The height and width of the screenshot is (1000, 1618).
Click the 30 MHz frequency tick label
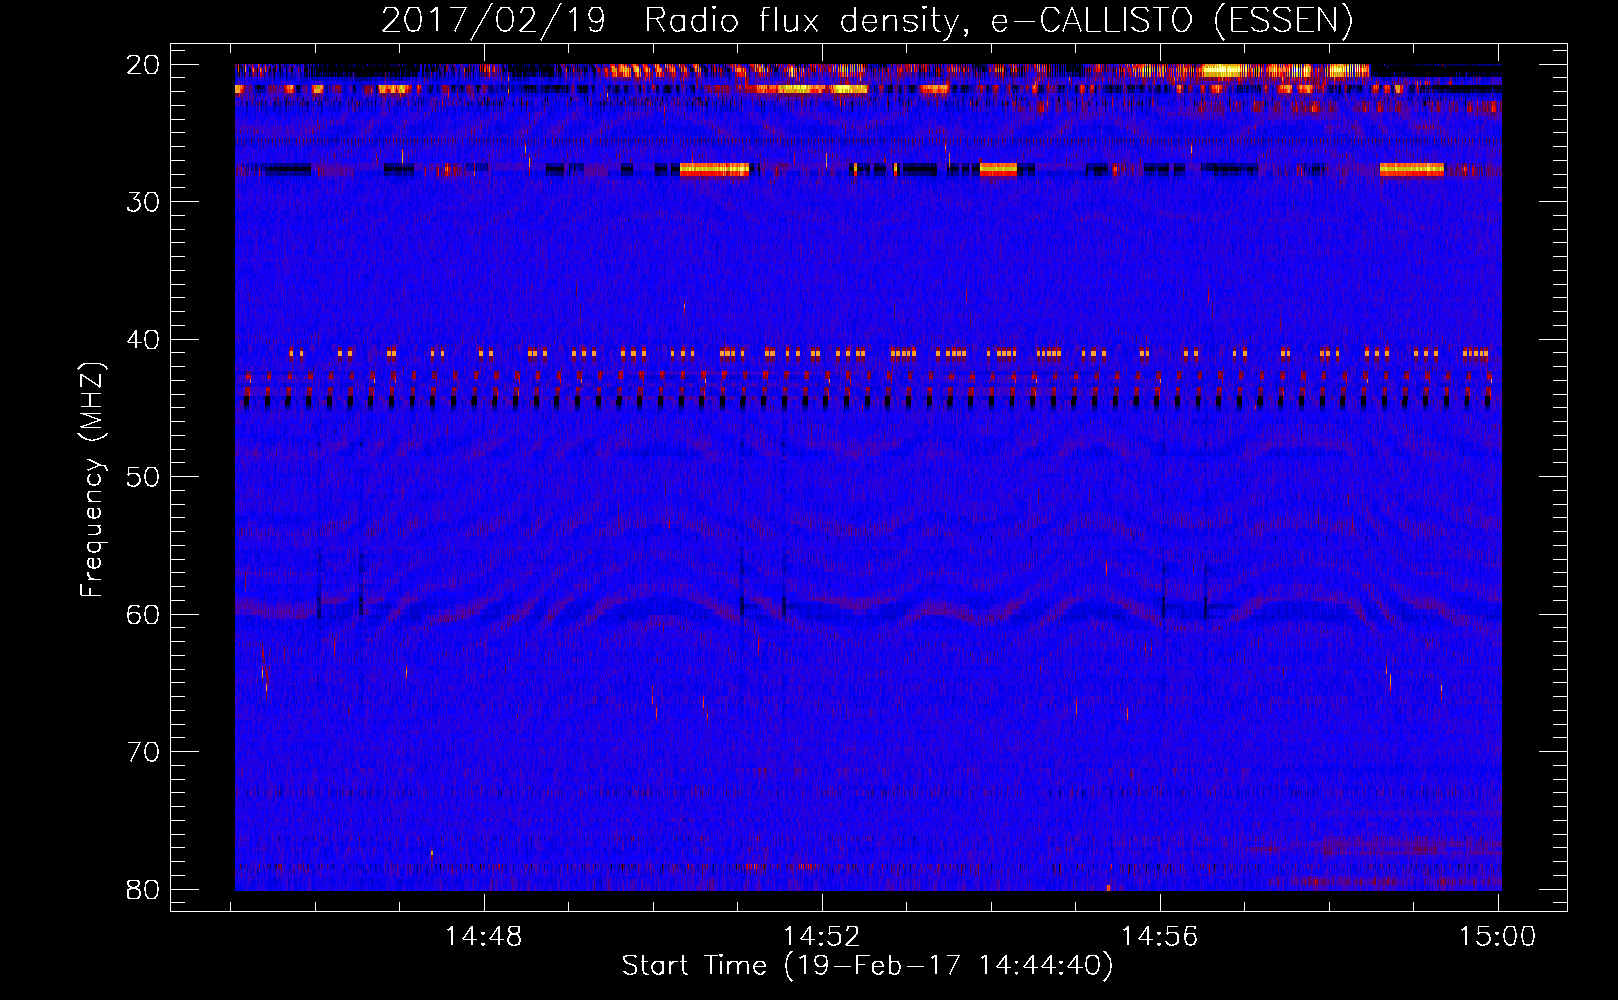[143, 202]
